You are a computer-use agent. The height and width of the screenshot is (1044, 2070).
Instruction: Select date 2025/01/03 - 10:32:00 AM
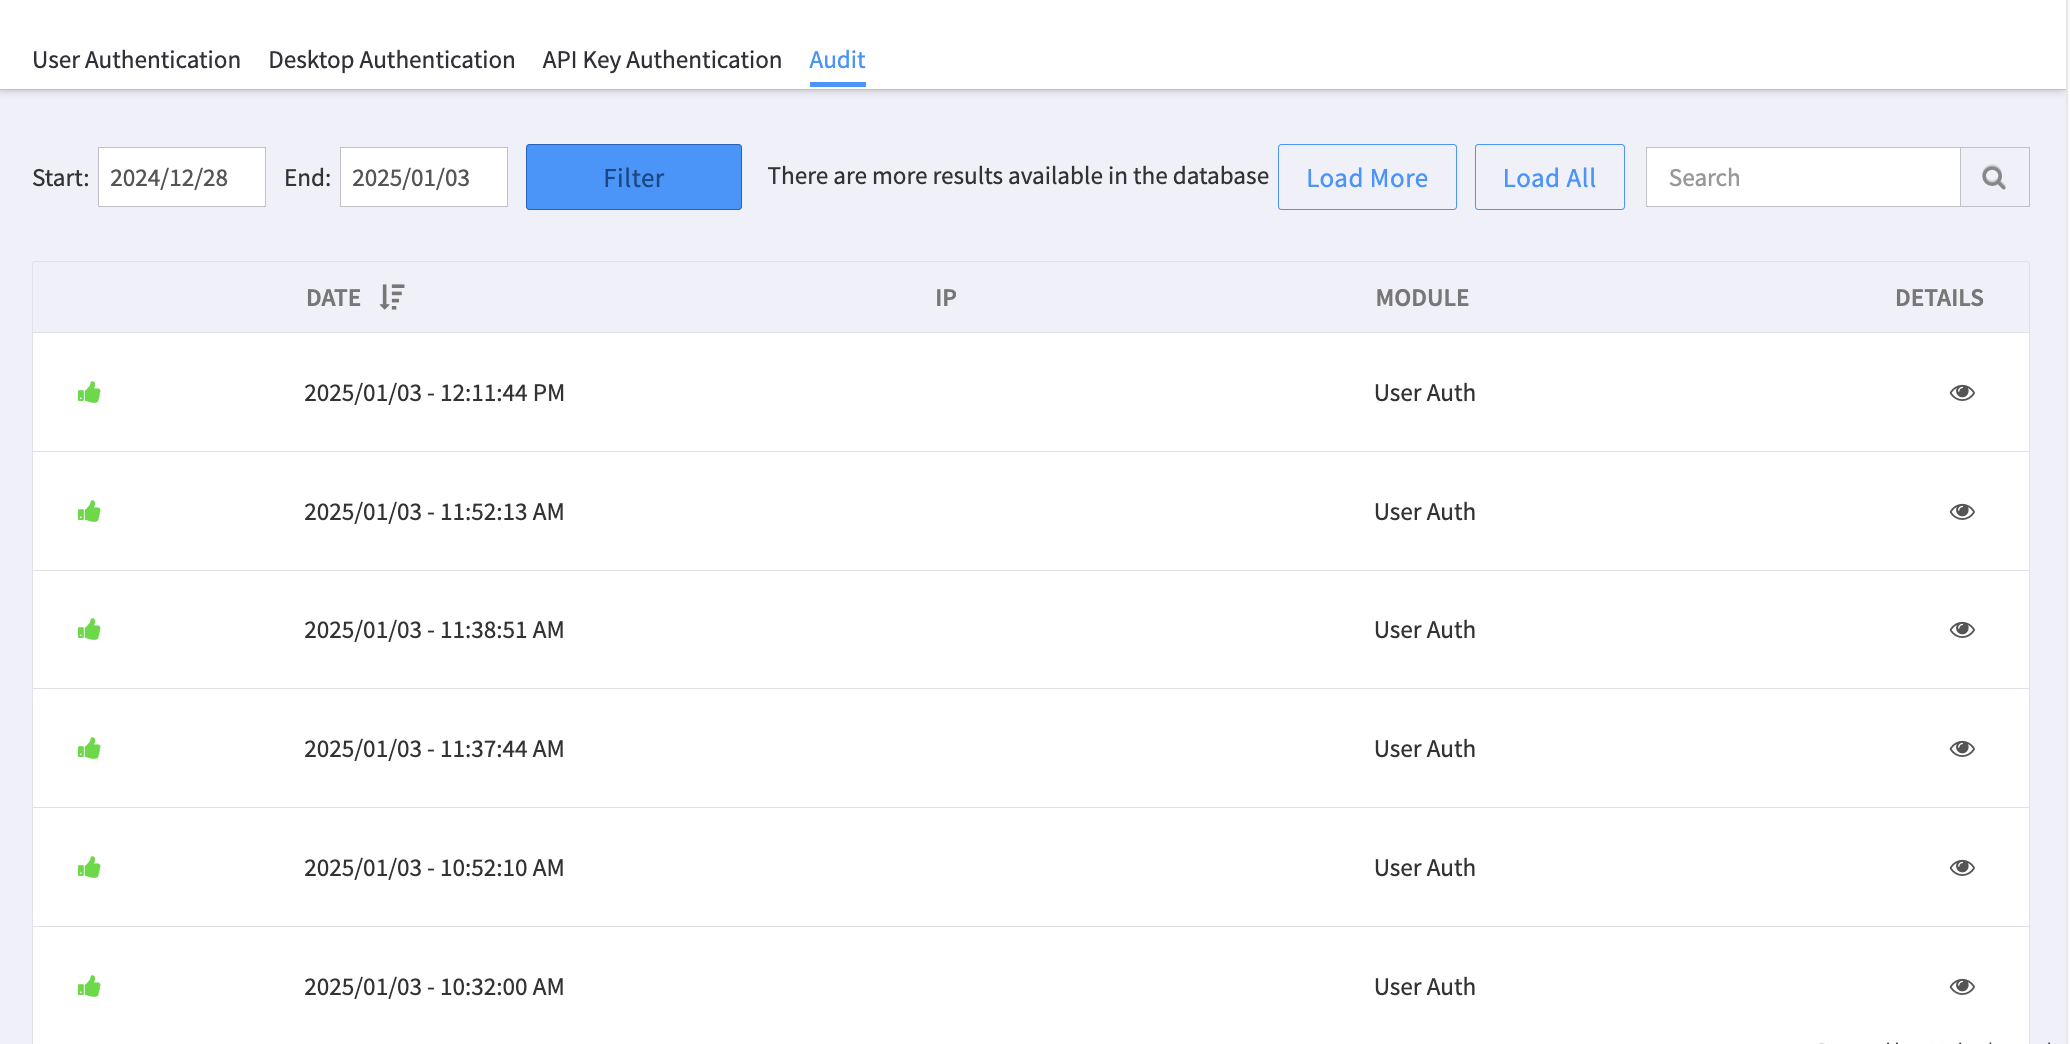434,987
